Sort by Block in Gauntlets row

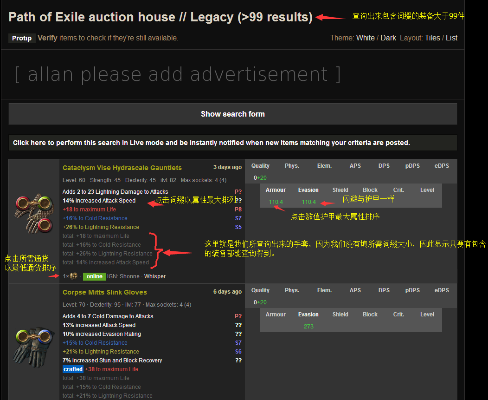pyautogui.click(x=370, y=190)
